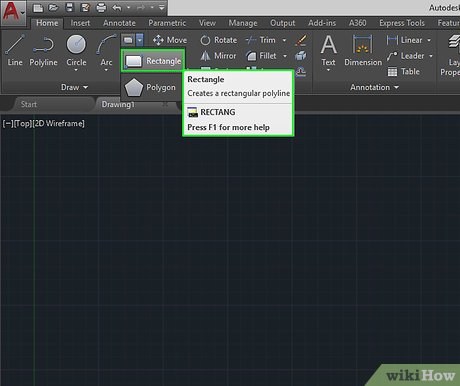Switch to the View ribbon tab
Viewport: 460px width, 386px height.
(x=207, y=23)
